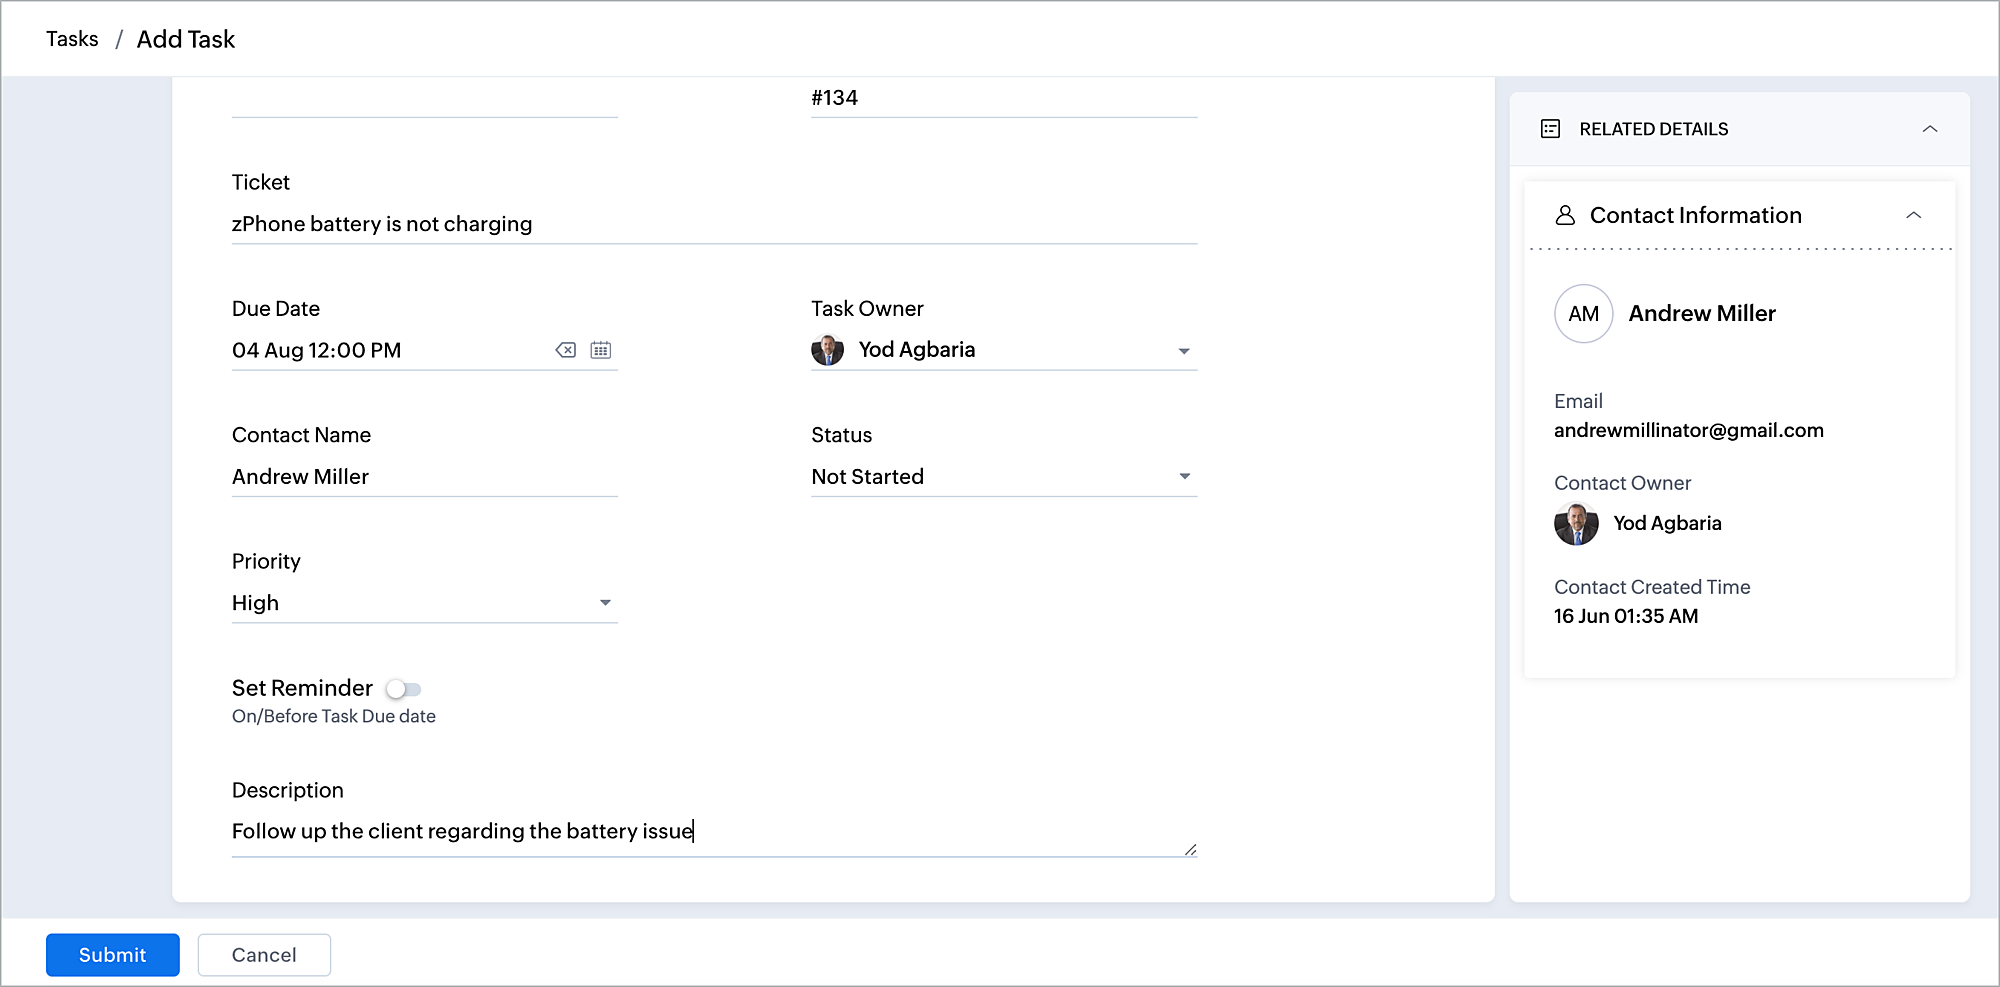Clear the Due Date value

(x=566, y=350)
